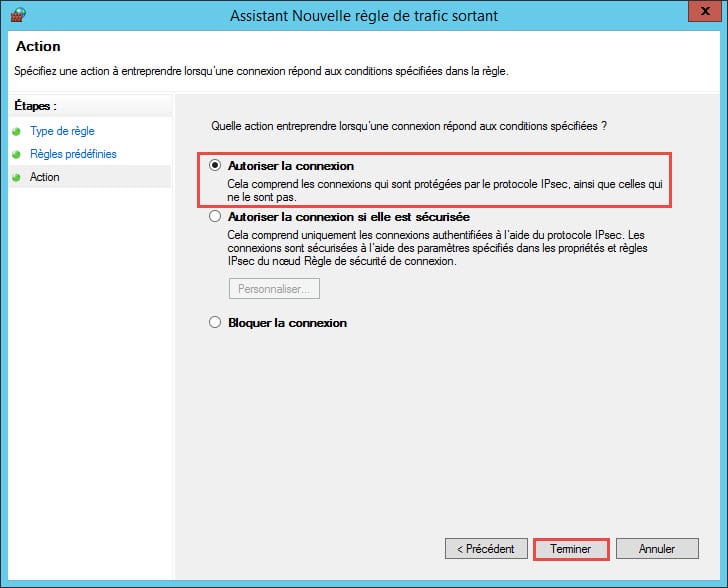Click the Quelle action entreprendre question text

(x=410, y=126)
